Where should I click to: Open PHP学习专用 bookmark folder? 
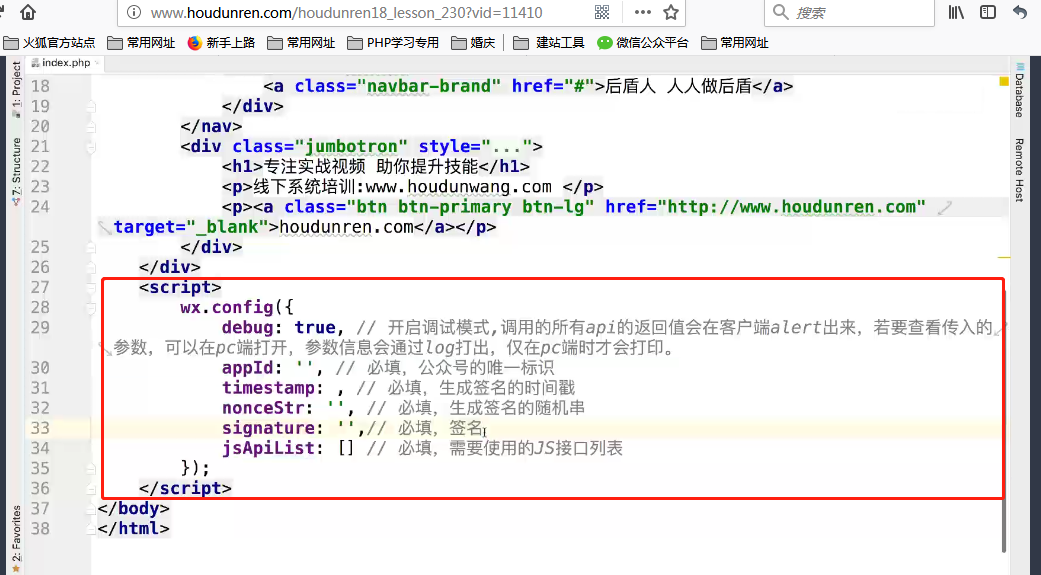point(393,42)
